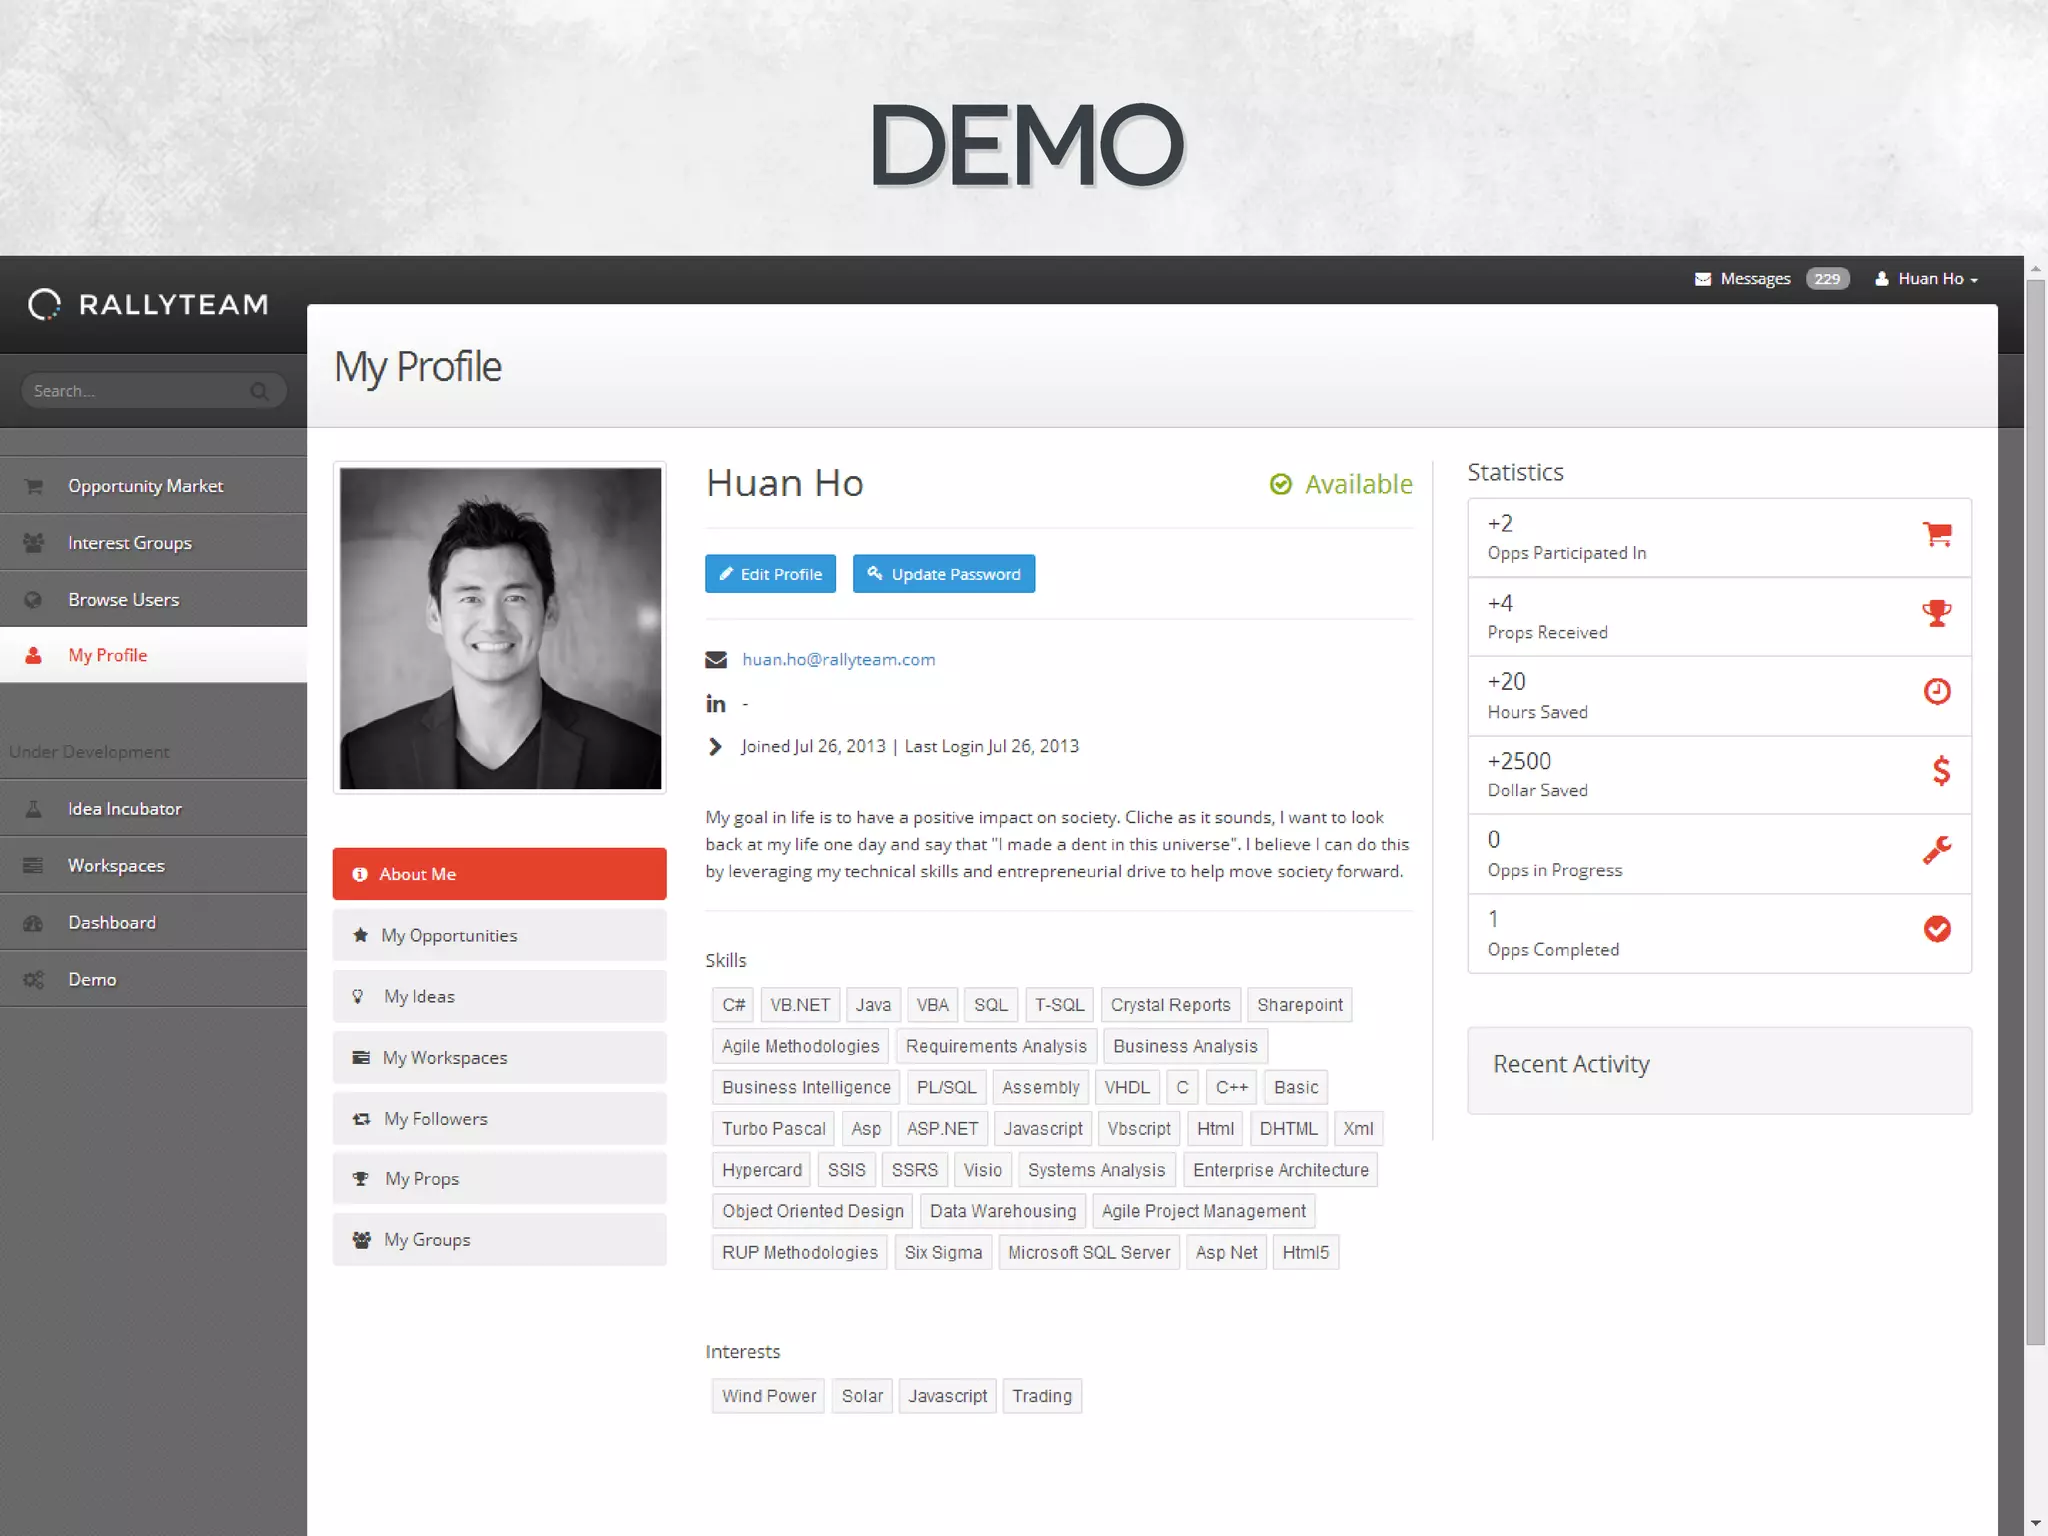Click the shopping cart icon in Statistics
Image resolution: width=2048 pixels, height=1536 pixels.
pyautogui.click(x=1937, y=534)
